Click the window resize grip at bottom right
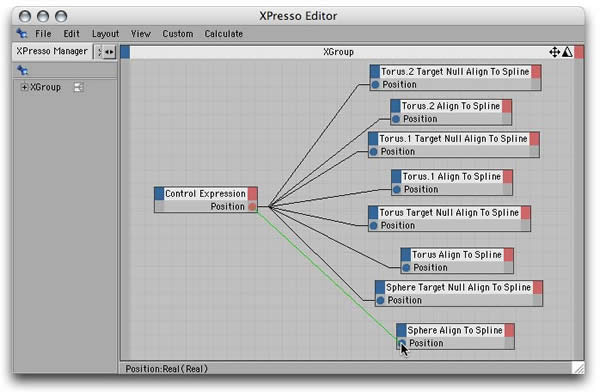This screenshot has width=600, height=392. pyautogui.click(x=579, y=368)
